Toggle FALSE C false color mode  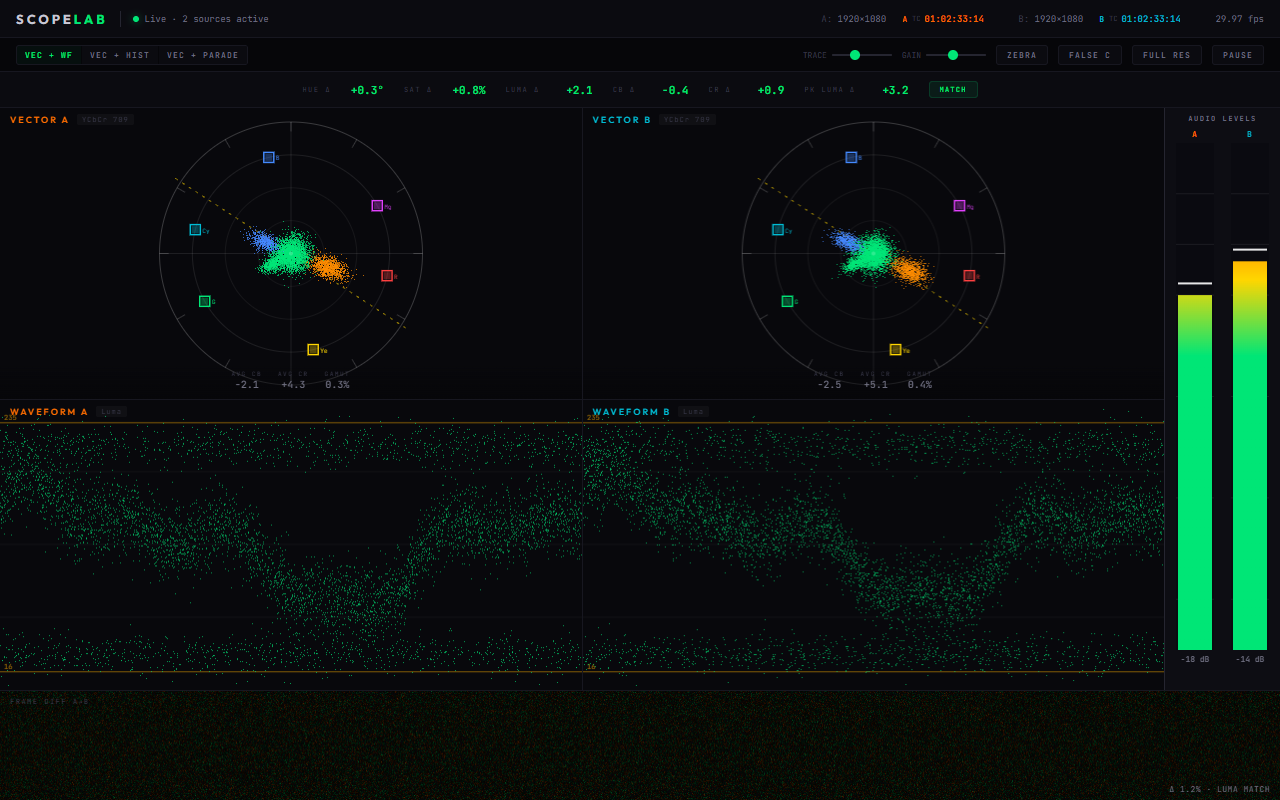(1090, 55)
